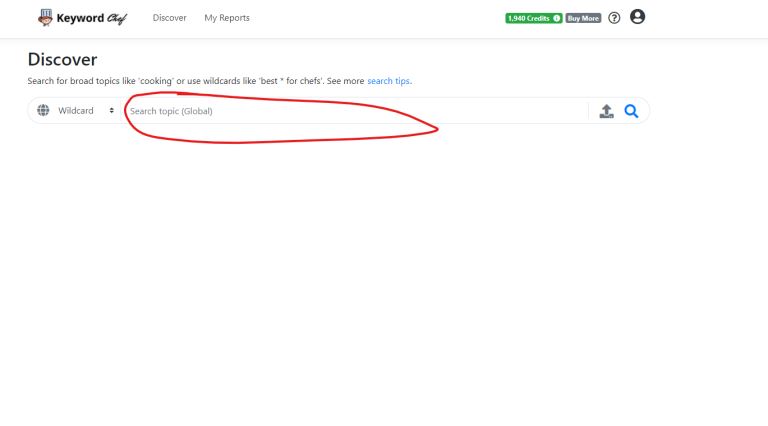Viewport: 768px width, 426px height.
Task: Open the Discover nav item
Action: click(169, 18)
